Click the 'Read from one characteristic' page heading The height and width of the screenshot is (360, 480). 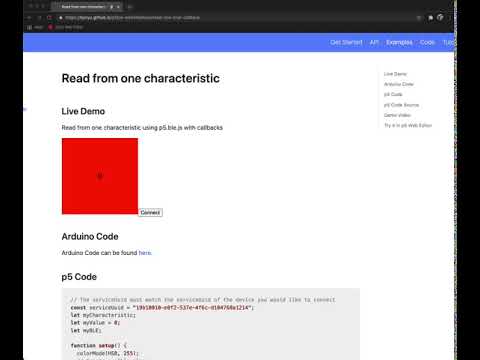(141, 78)
